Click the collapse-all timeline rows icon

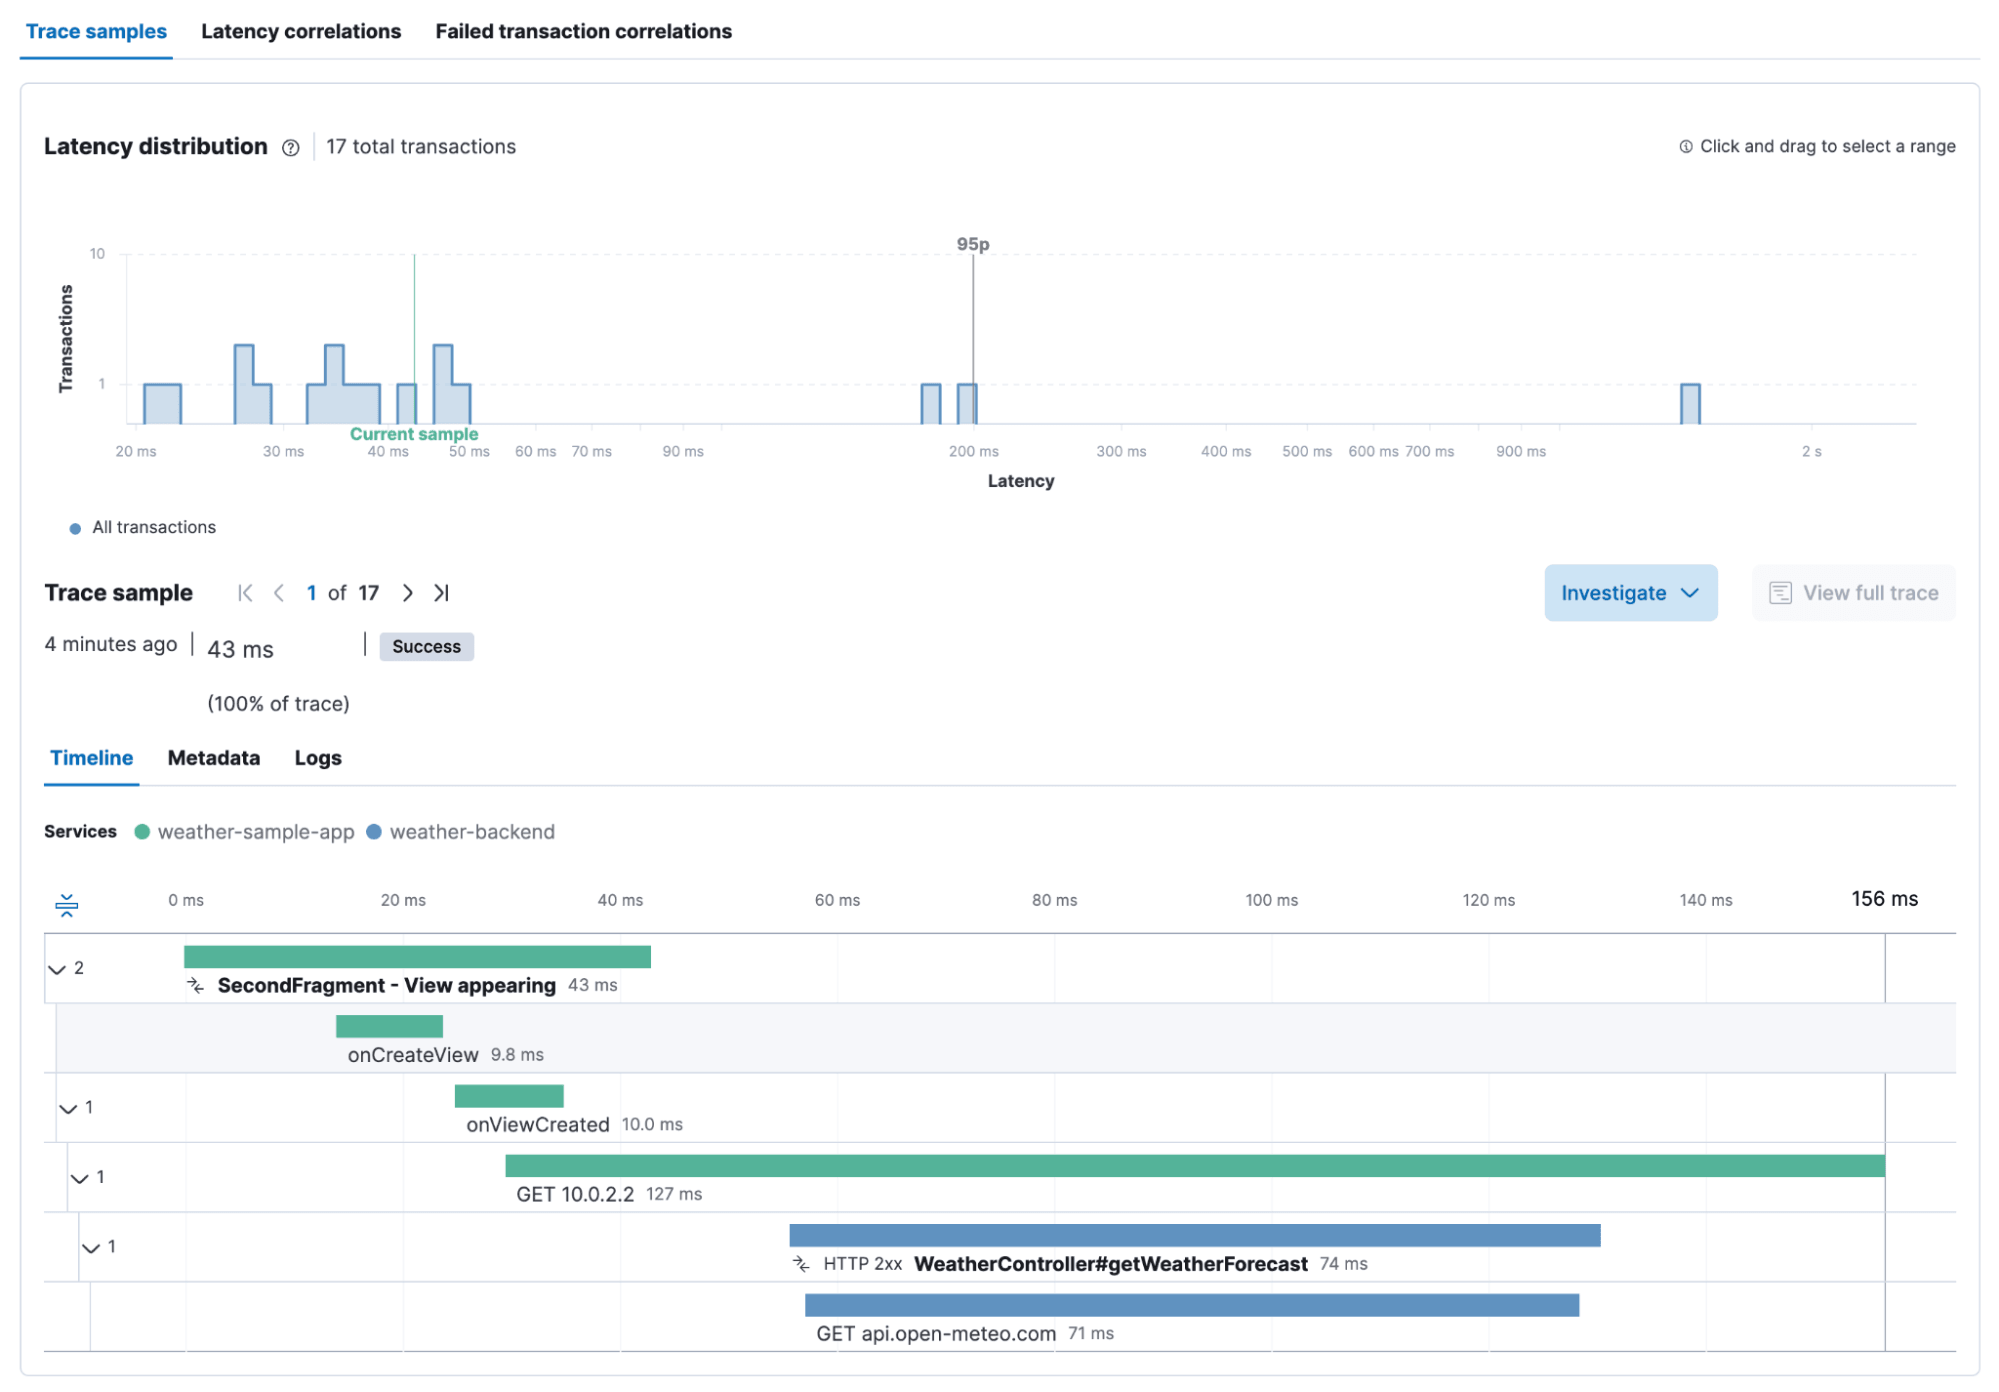[x=66, y=905]
